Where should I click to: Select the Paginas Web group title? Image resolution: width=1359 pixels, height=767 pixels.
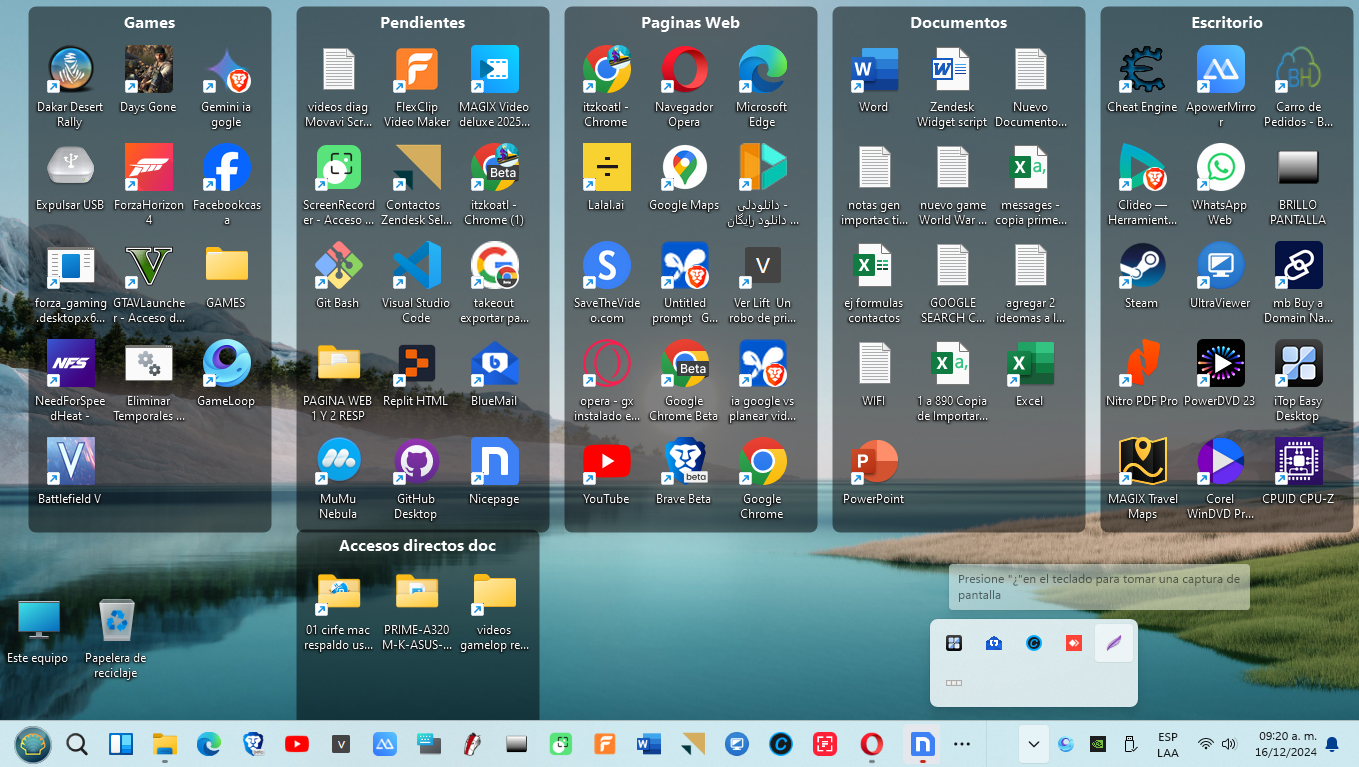tap(690, 23)
